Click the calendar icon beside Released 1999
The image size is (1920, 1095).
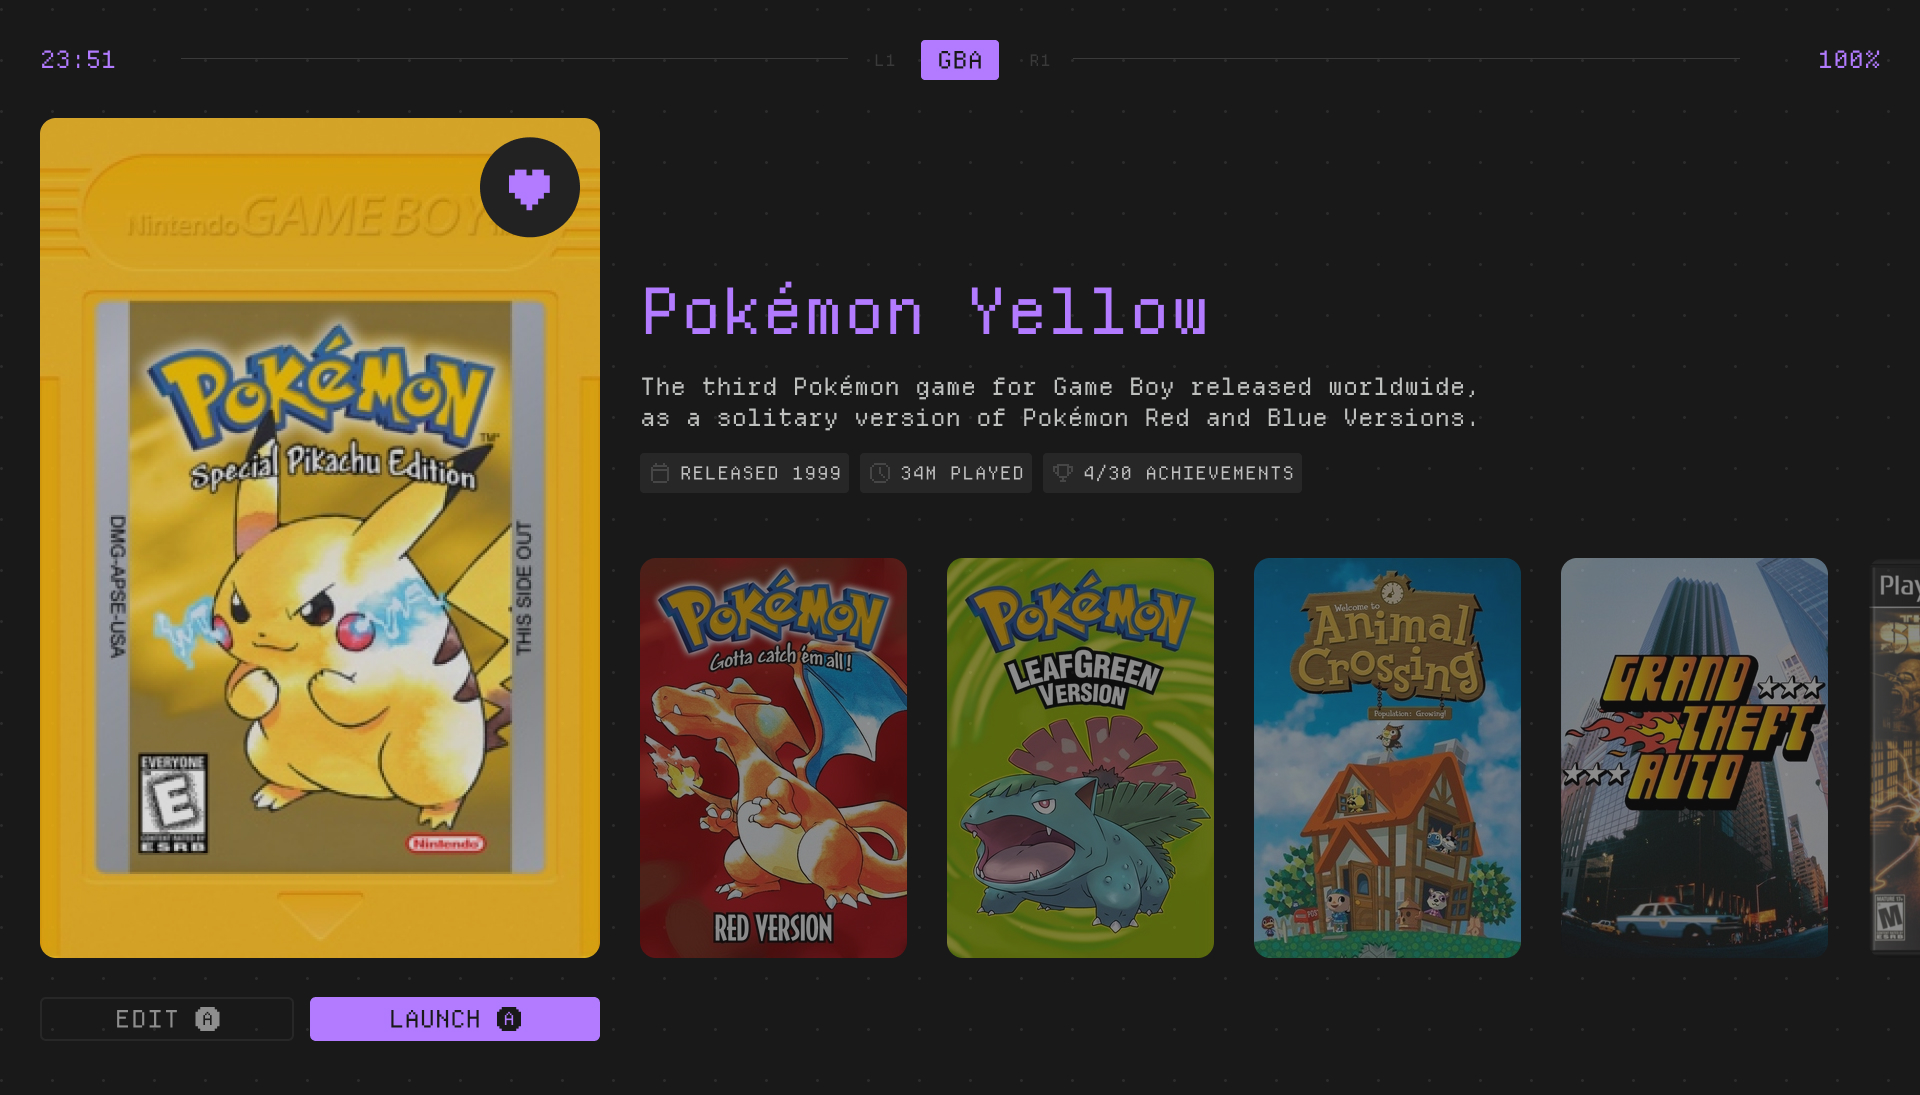tap(660, 473)
